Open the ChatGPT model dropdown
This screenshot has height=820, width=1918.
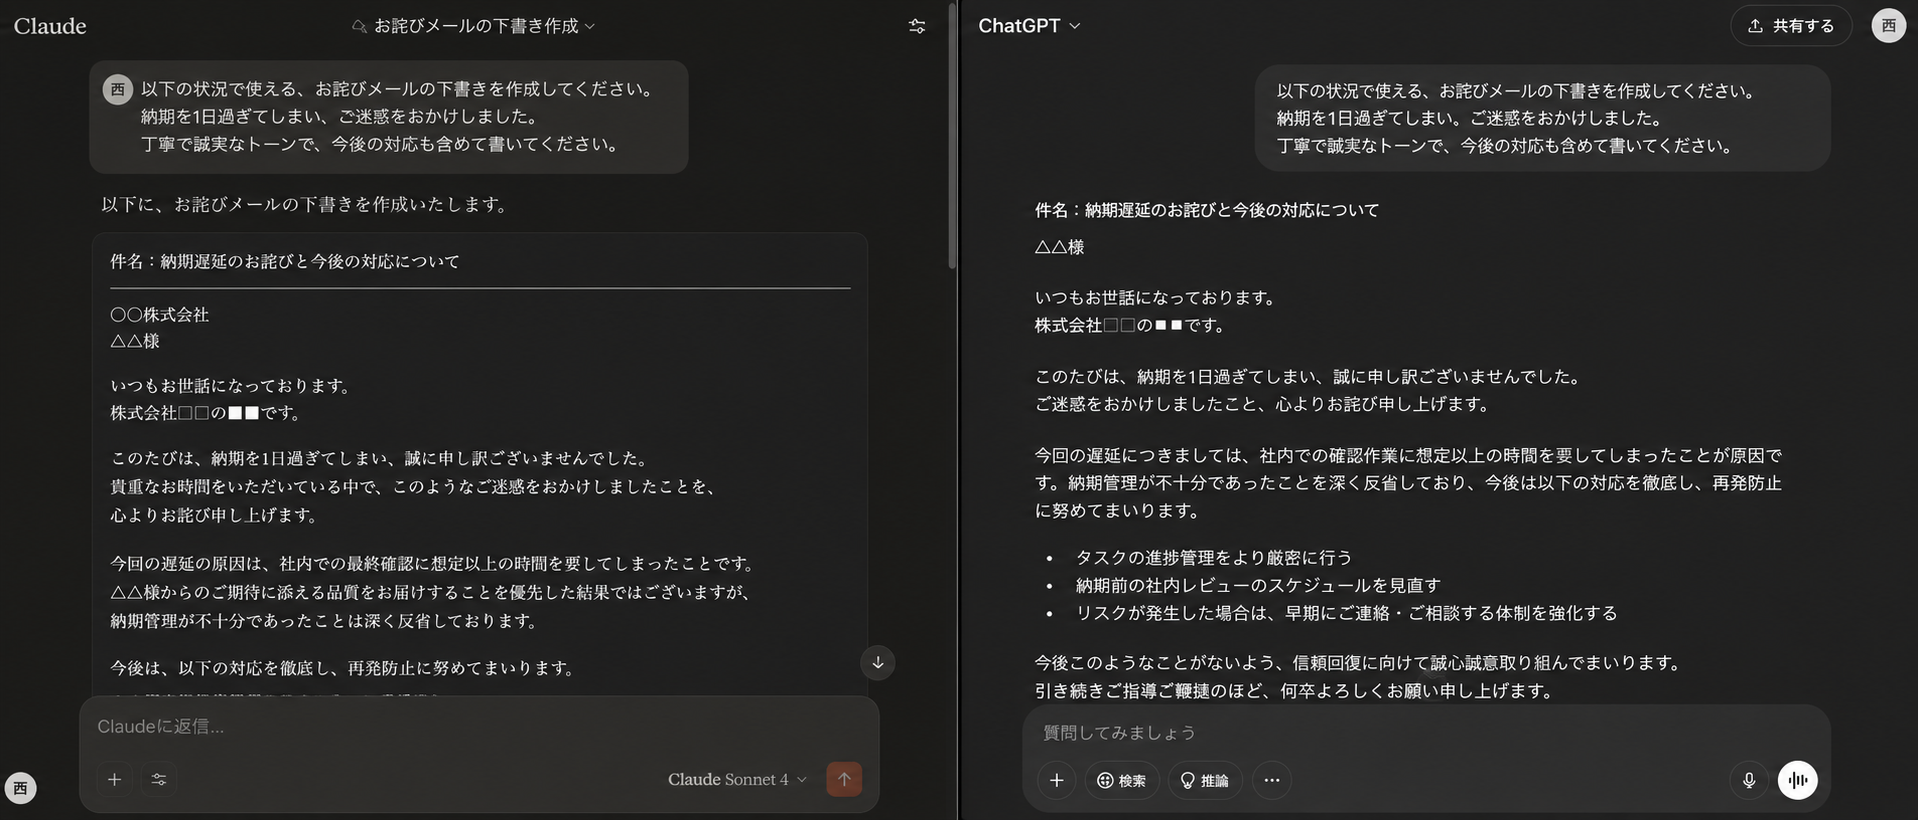click(x=1029, y=26)
